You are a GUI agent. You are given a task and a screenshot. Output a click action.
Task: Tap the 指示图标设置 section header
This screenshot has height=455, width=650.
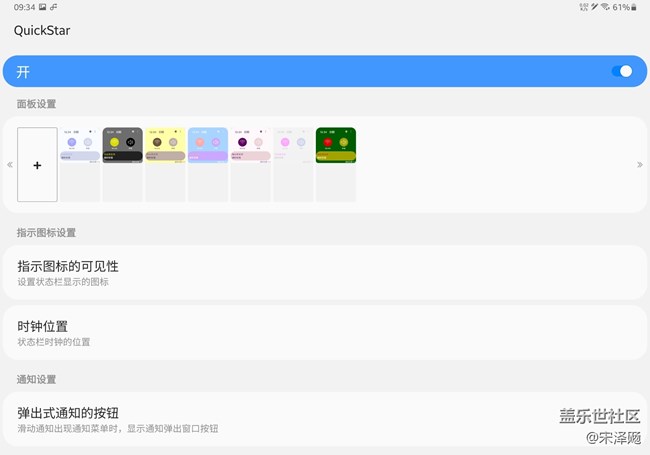coord(46,232)
